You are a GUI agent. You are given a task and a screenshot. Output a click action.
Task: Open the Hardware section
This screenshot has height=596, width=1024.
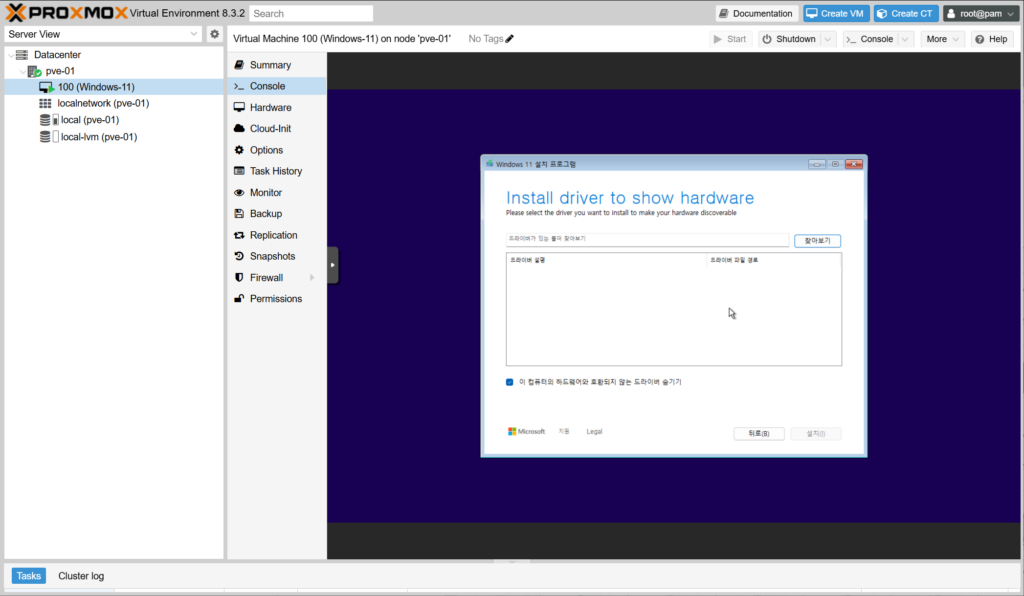270,107
